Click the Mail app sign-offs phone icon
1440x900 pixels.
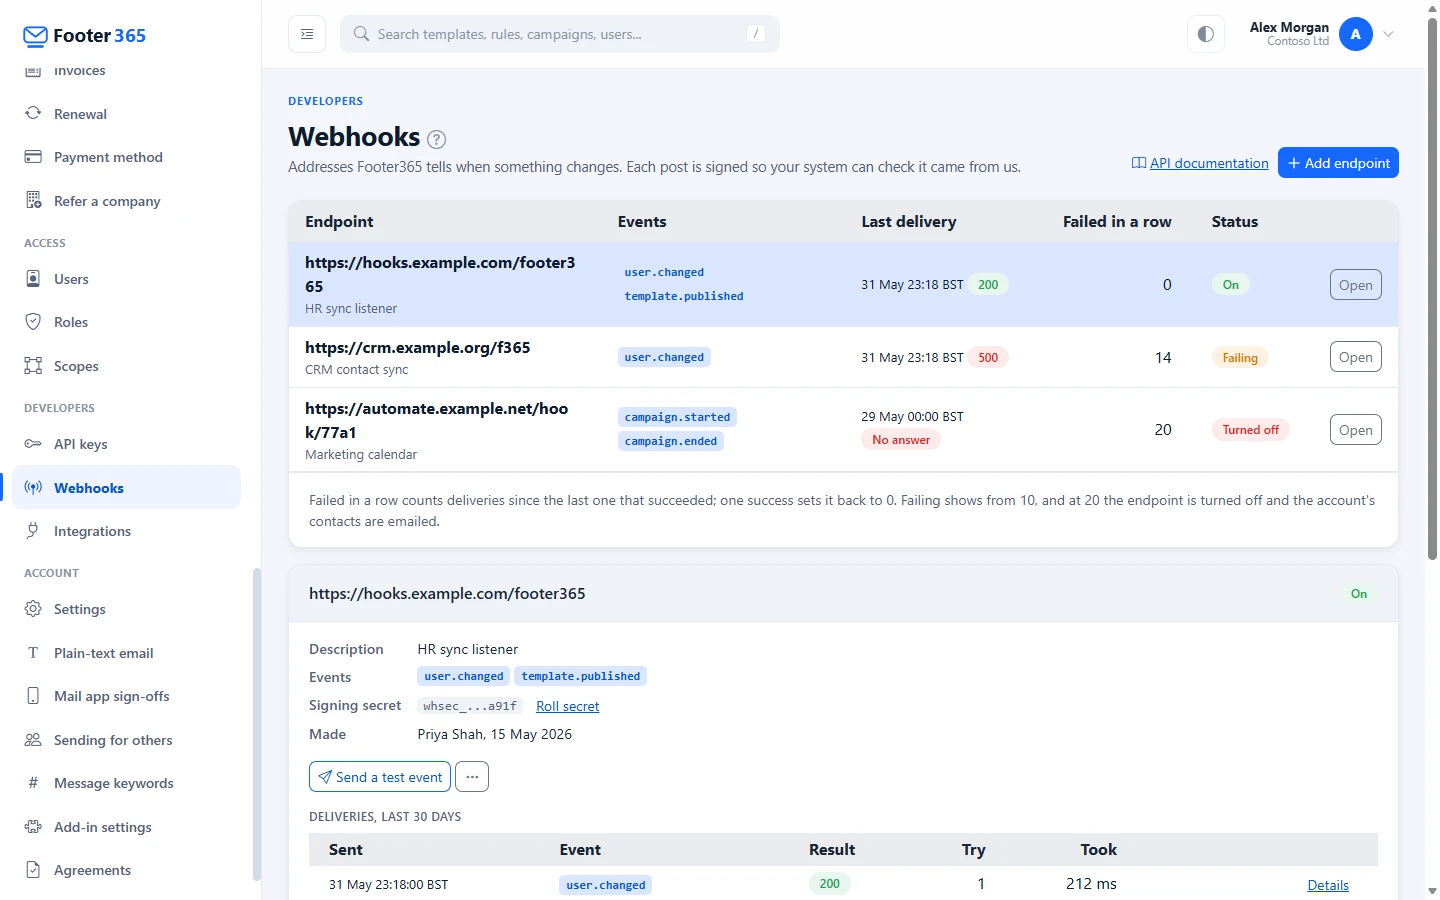33,695
